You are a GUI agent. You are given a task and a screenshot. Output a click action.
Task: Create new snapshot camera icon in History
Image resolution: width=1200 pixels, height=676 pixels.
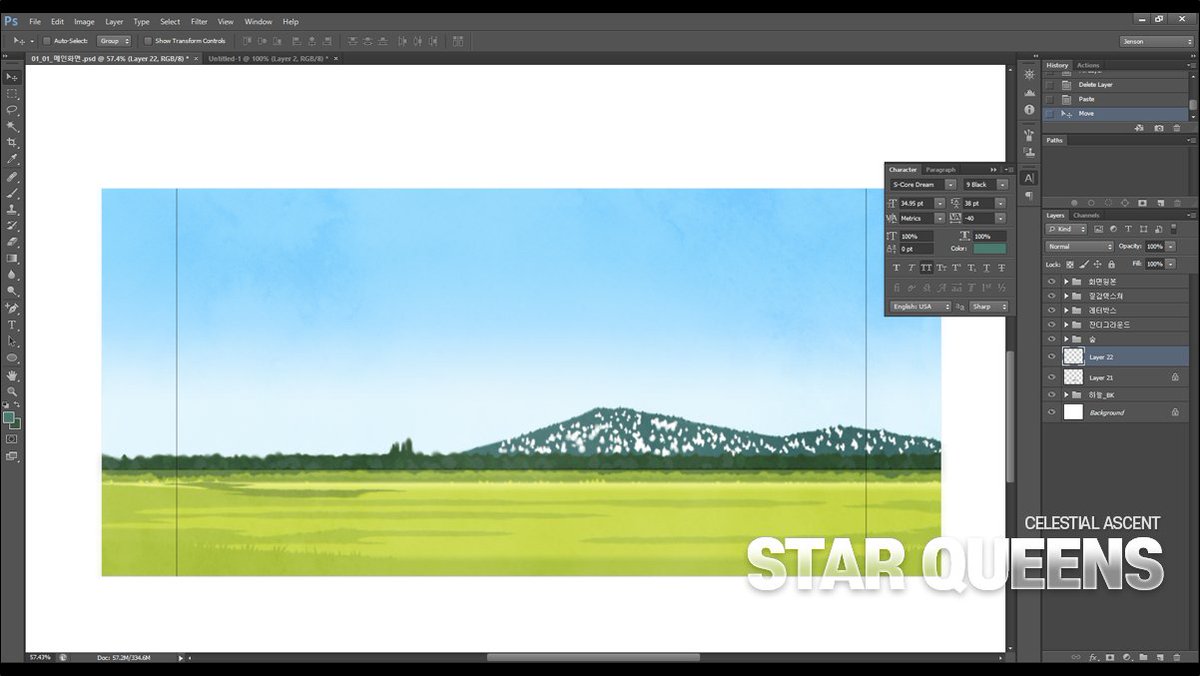point(1159,128)
